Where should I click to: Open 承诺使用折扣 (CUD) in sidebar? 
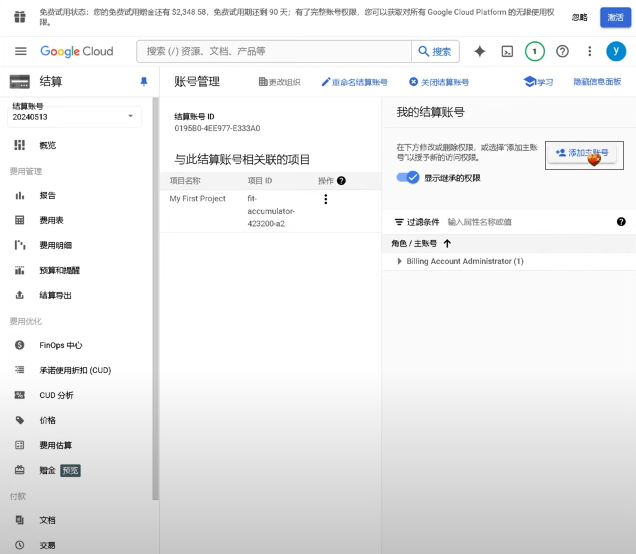[75, 370]
